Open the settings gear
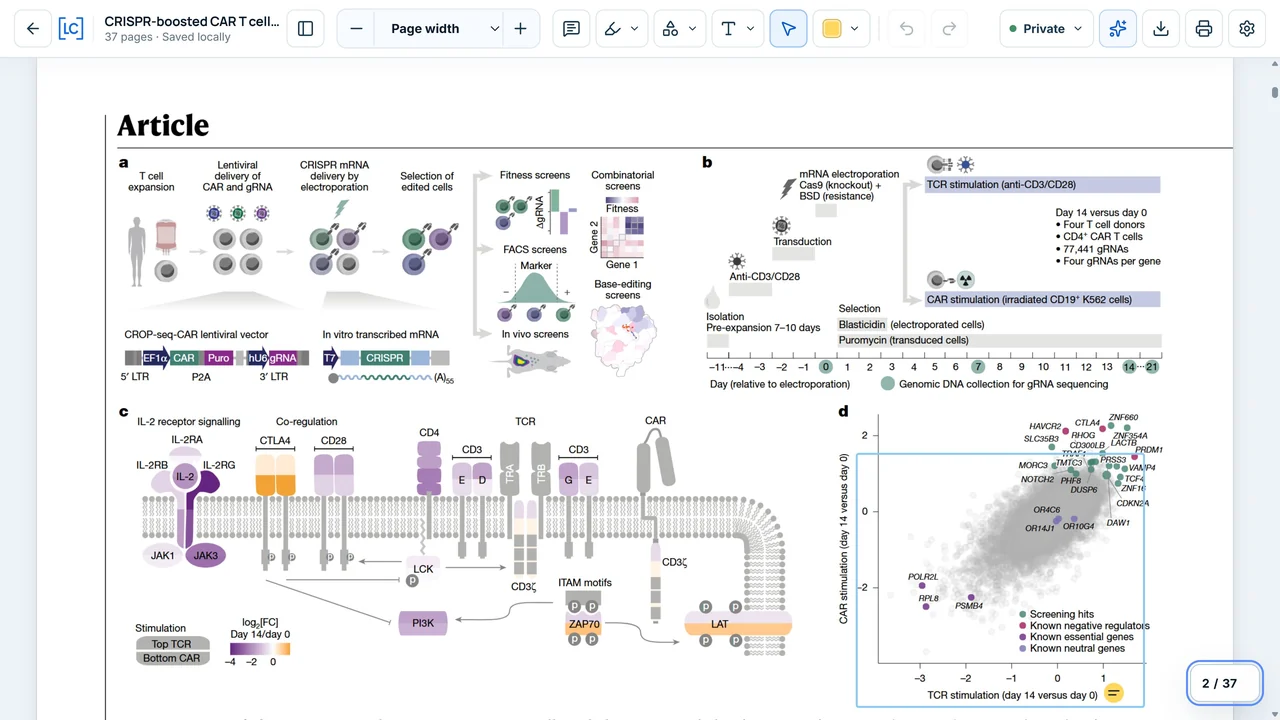Viewport: 1280px width, 720px height. click(1247, 29)
